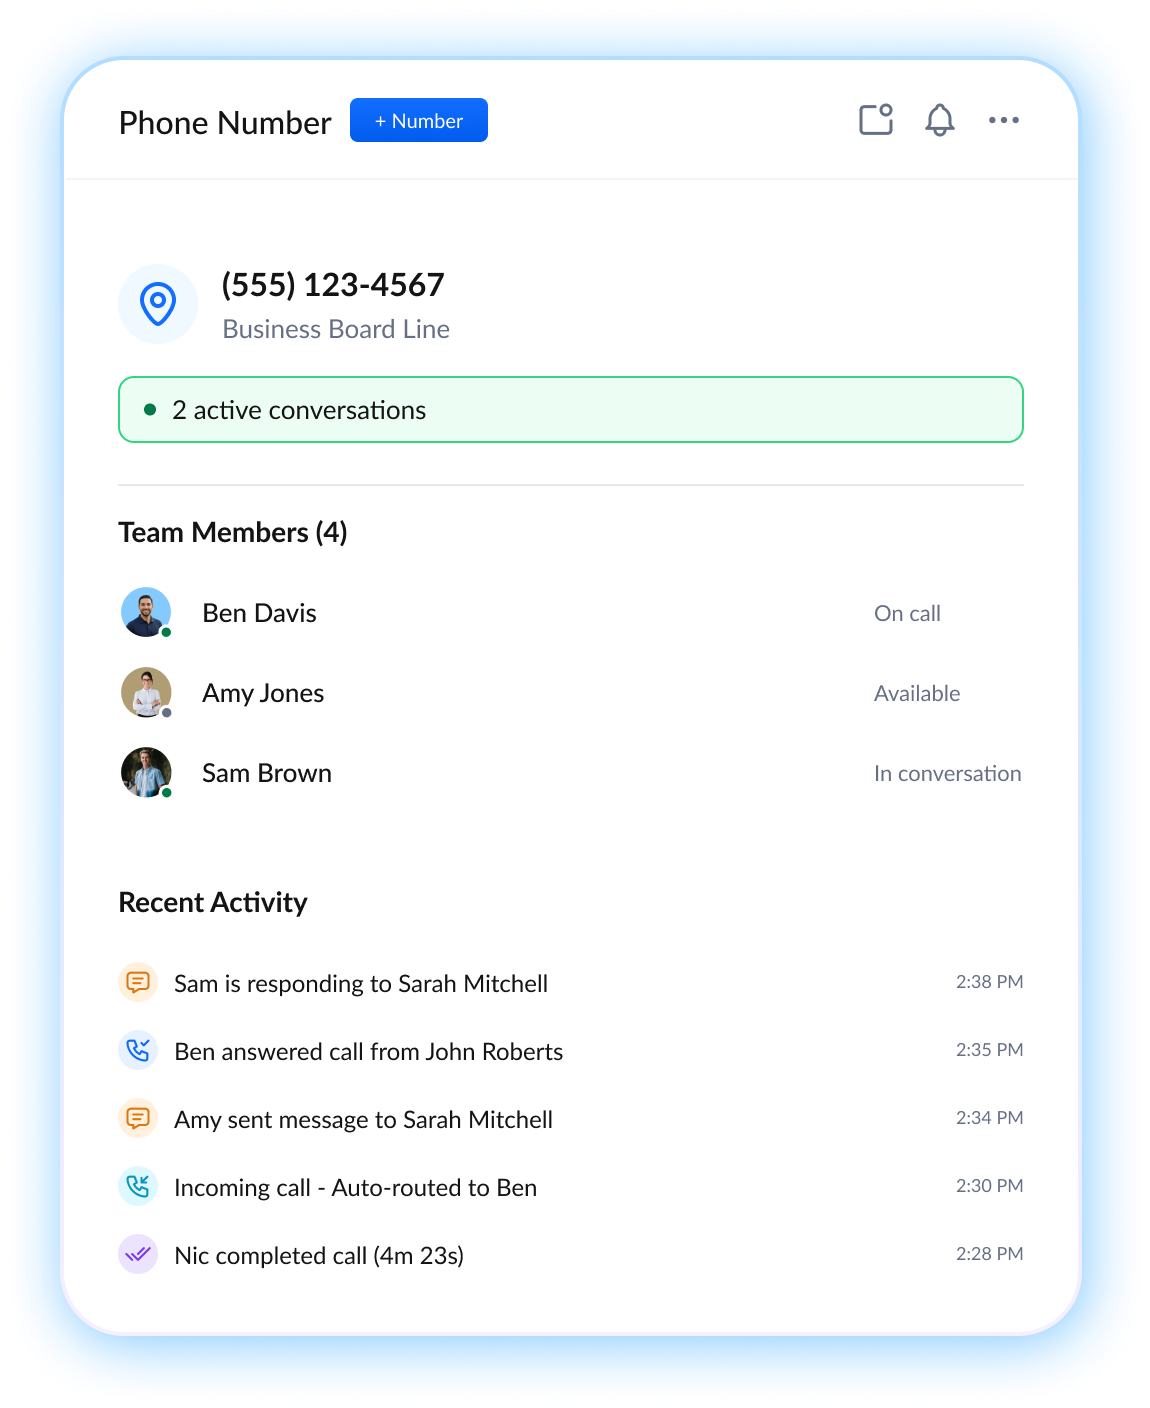The image size is (1150, 1408).
Task: Open Sam Brown's profile avatar
Action: click(x=146, y=772)
